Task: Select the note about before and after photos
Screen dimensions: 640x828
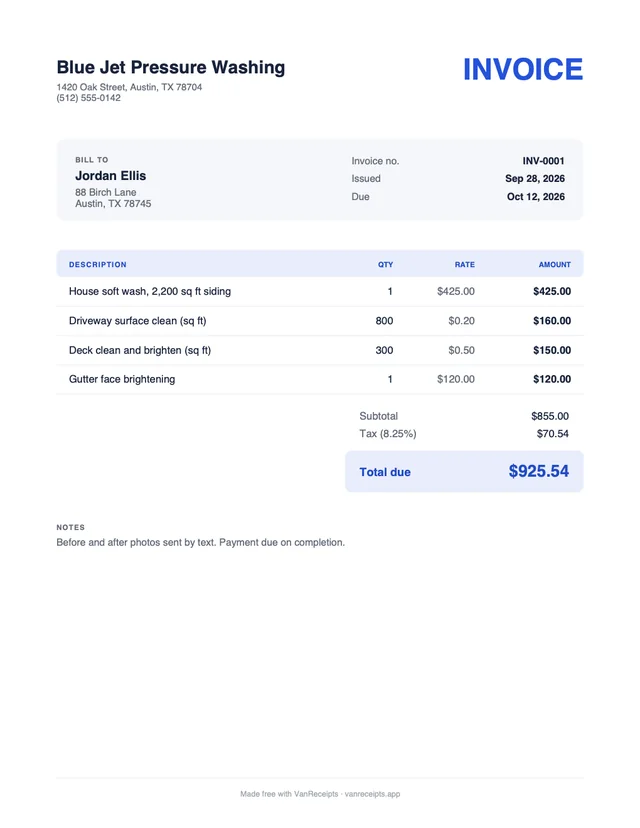Action: pos(201,543)
